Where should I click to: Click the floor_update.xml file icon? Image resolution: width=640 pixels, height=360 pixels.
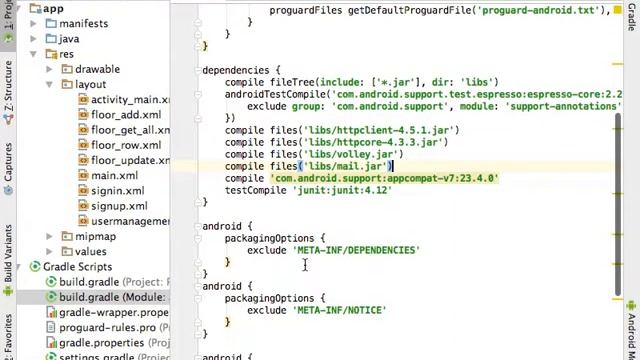pos(83,160)
